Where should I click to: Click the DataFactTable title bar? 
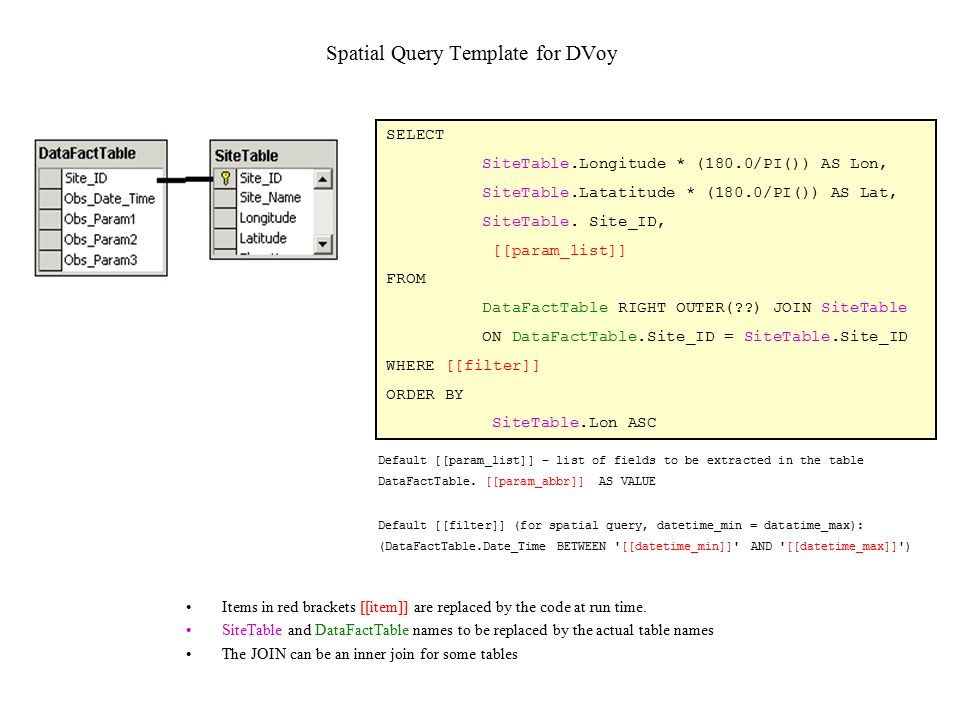(101, 153)
